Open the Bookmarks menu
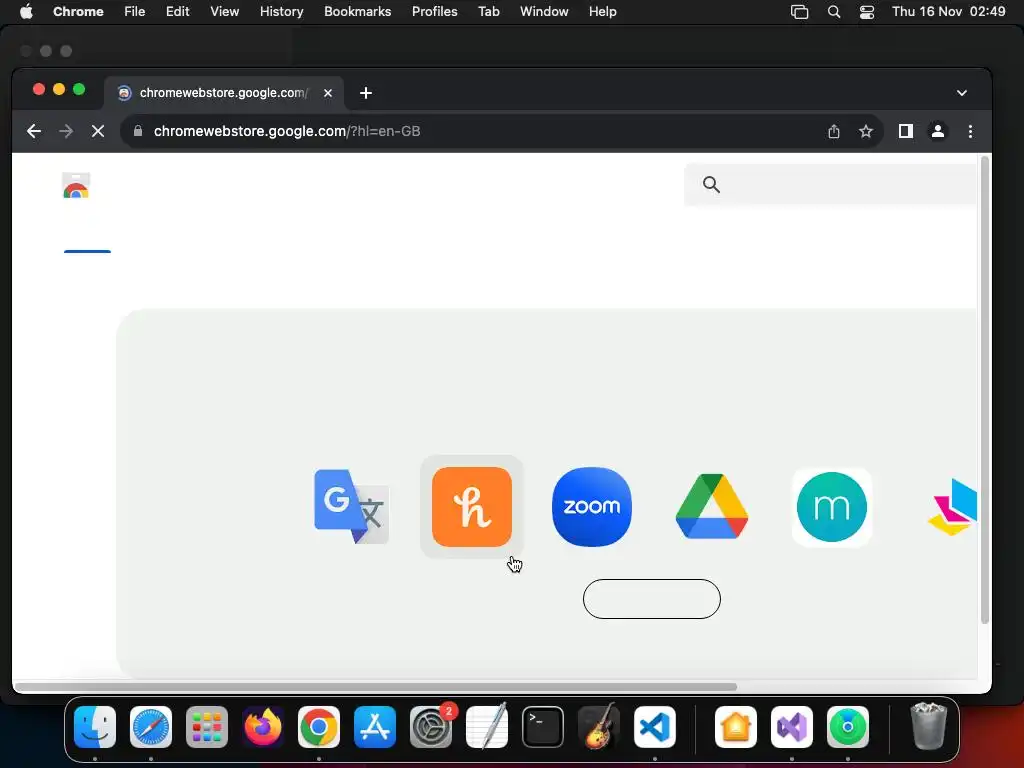 [x=357, y=11]
